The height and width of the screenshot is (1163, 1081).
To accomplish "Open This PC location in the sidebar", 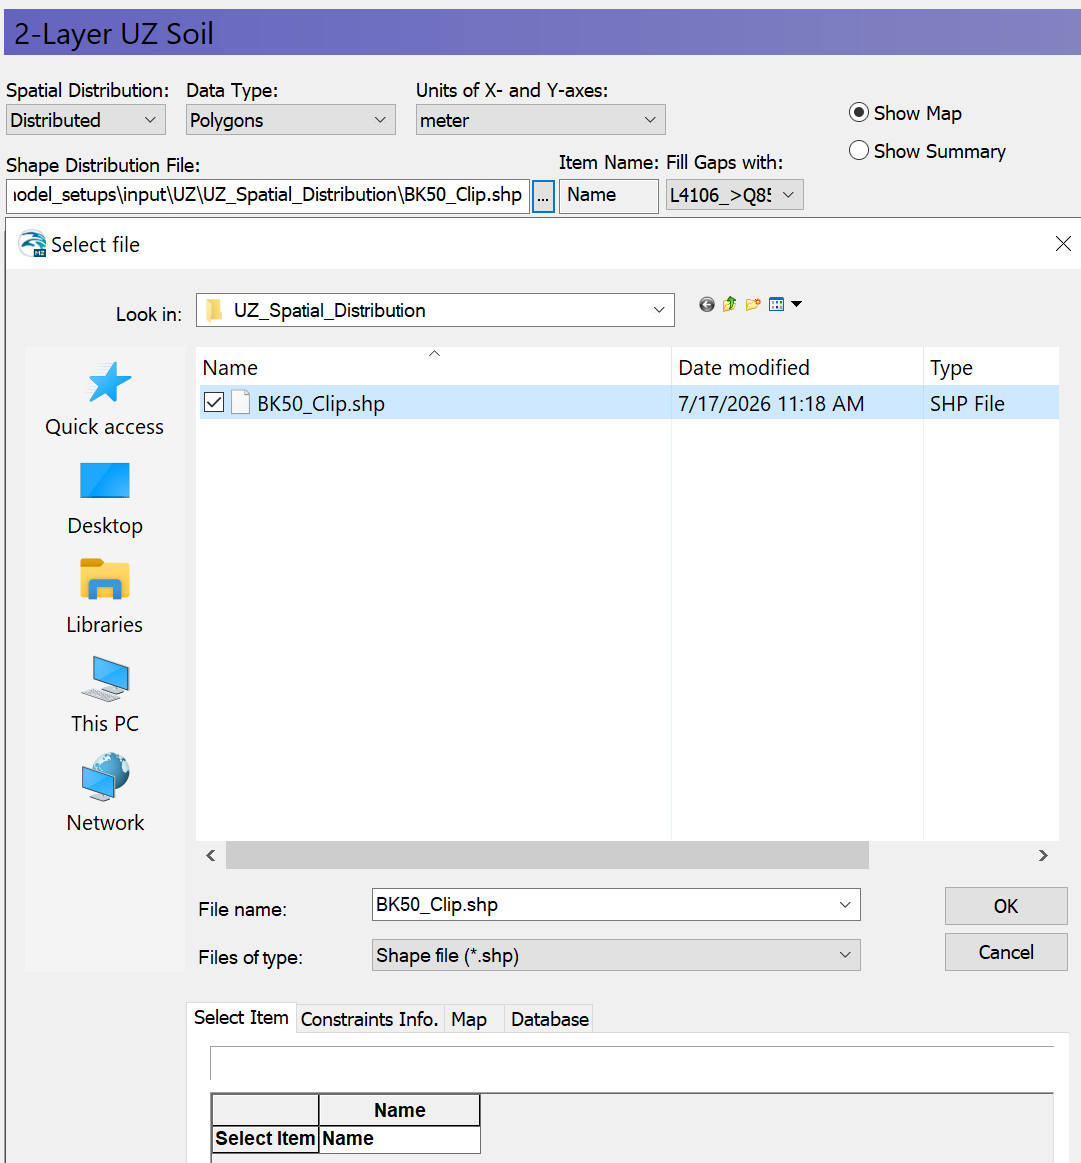I will point(105,696).
